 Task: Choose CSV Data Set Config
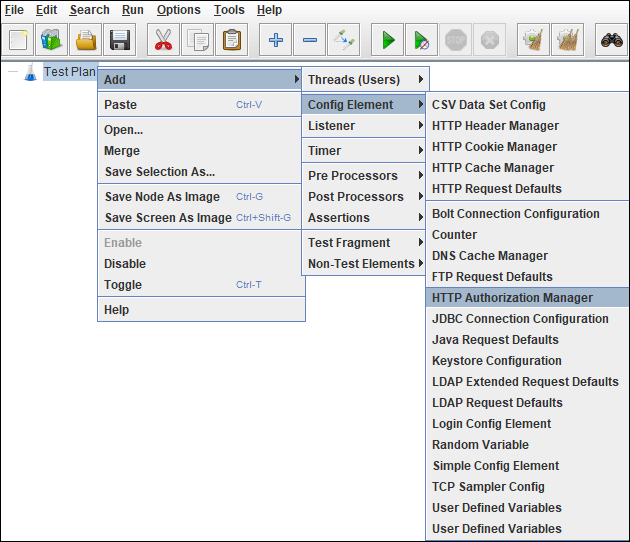(x=488, y=105)
